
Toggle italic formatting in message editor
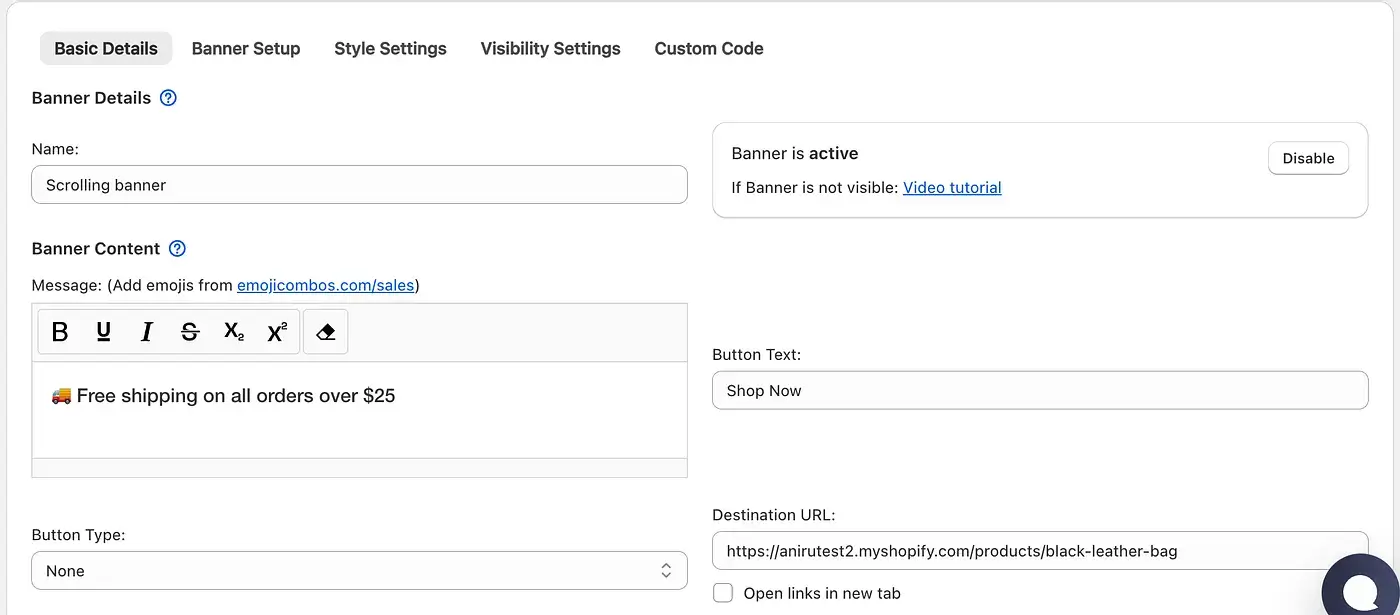tap(147, 332)
